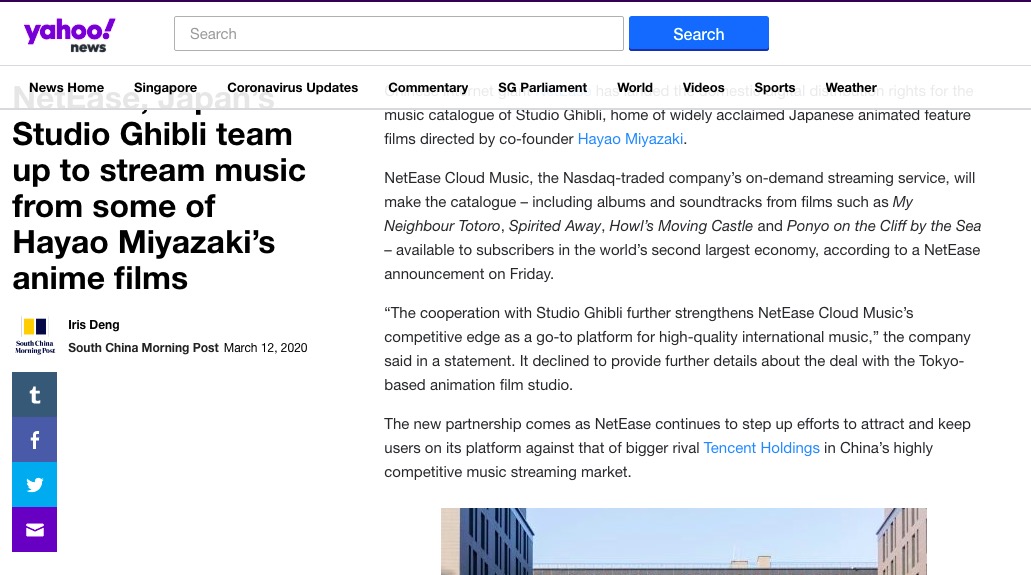Click the South China Morning Post logo
1031x575 pixels.
point(35,336)
